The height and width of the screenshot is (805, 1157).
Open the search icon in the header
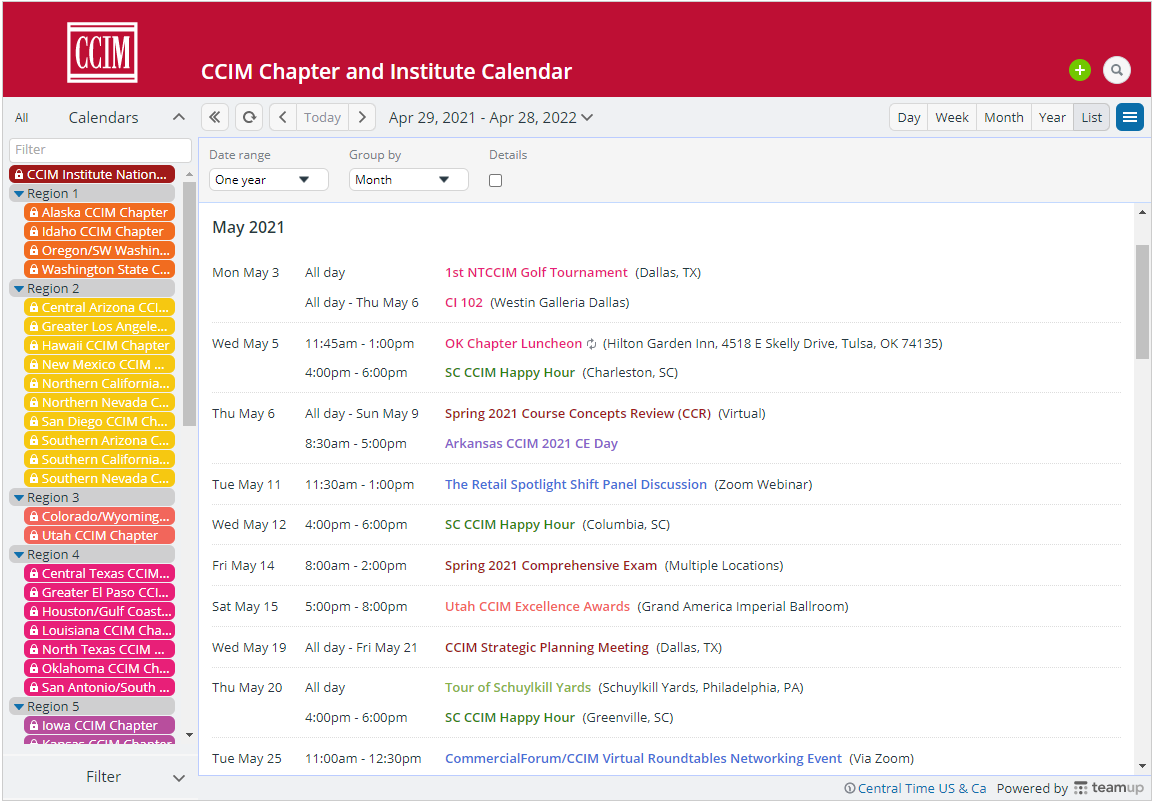1117,70
